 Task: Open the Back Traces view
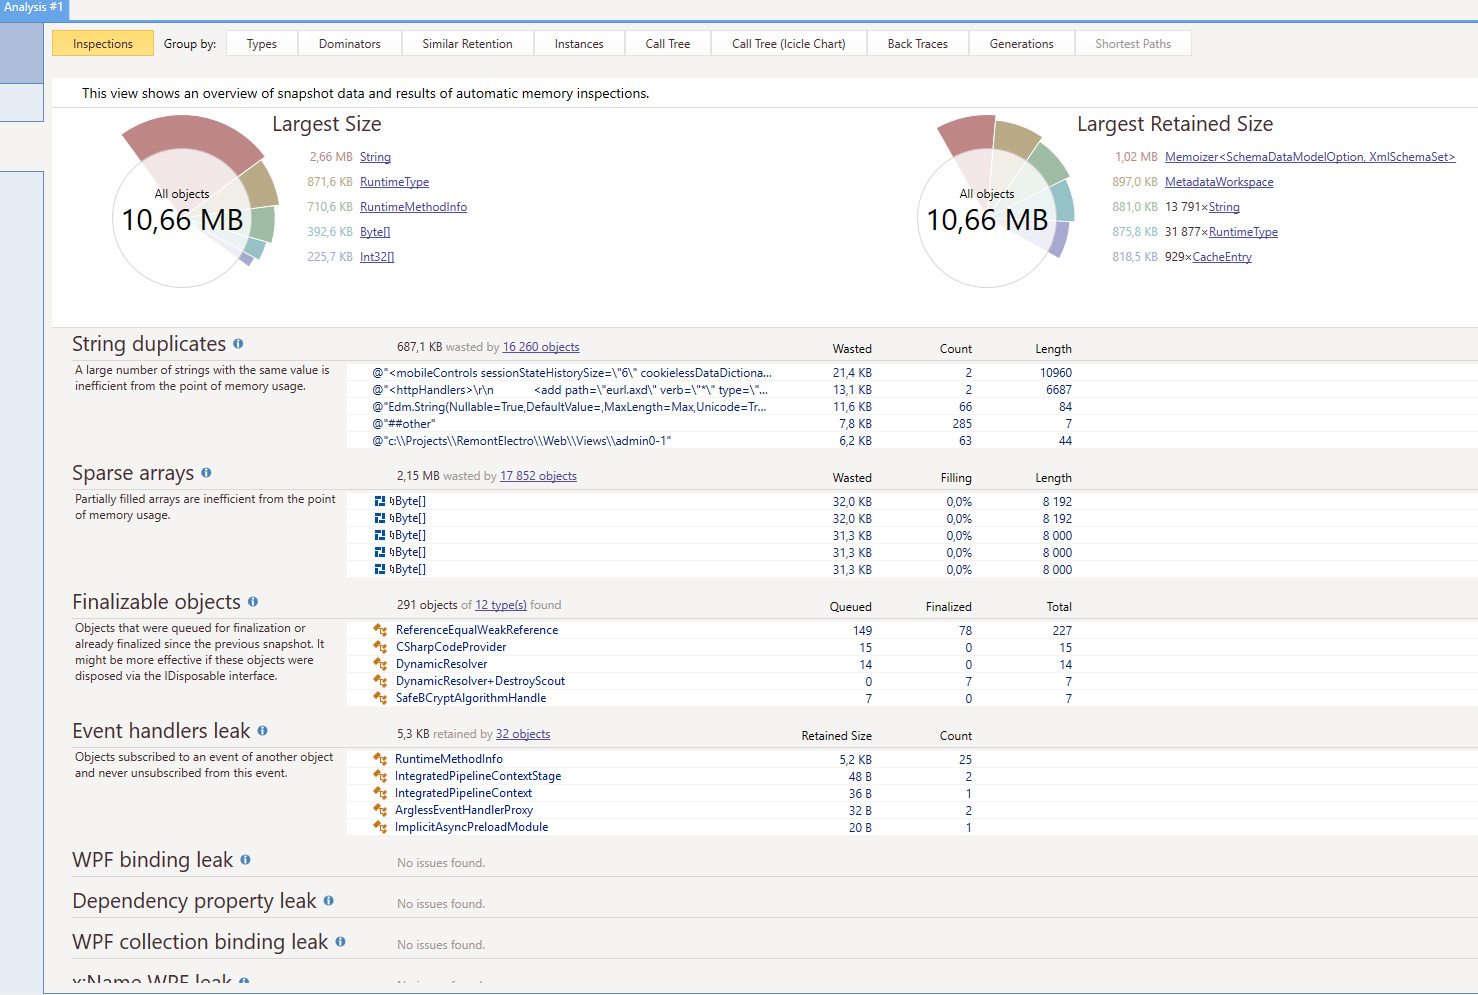[x=918, y=44]
